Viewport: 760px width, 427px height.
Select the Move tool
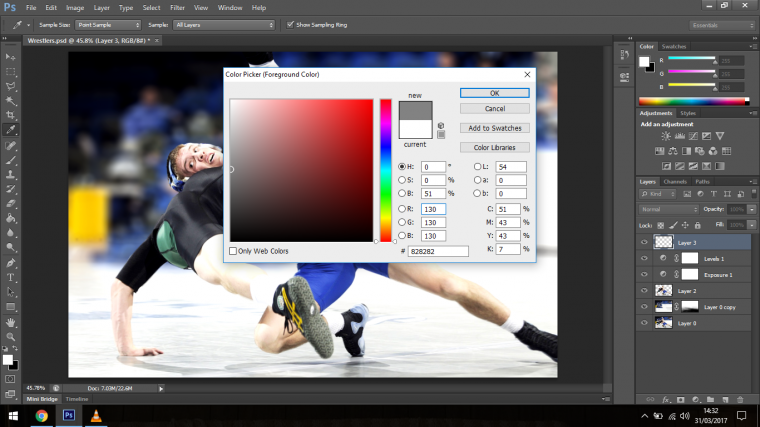[10, 57]
